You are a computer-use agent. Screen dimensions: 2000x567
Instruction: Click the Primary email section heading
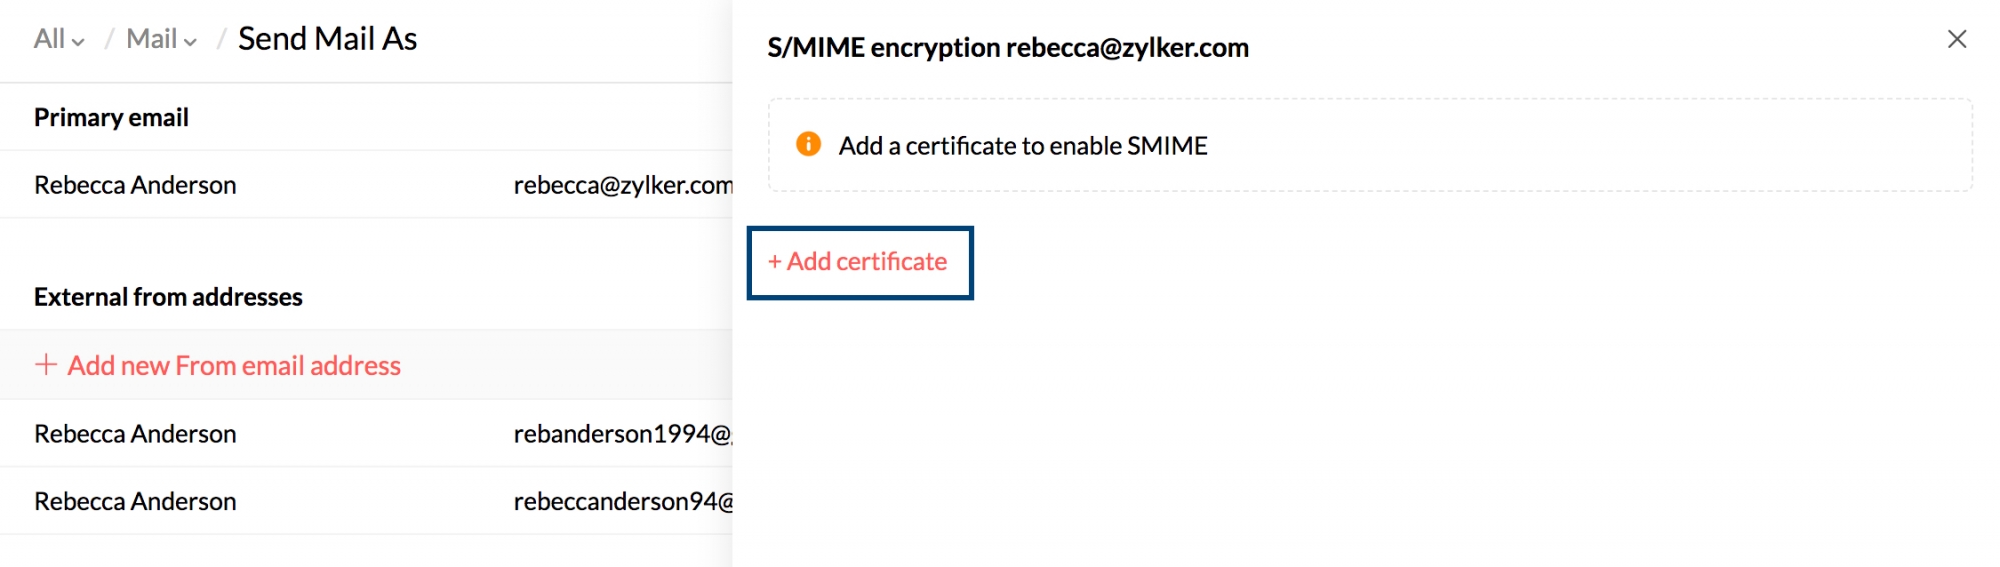click(111, 118)
